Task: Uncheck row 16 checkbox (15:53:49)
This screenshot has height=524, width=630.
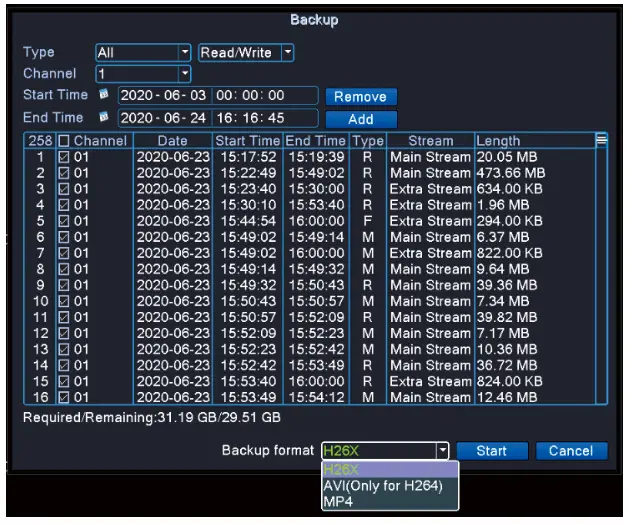Action: pos(64,397)
